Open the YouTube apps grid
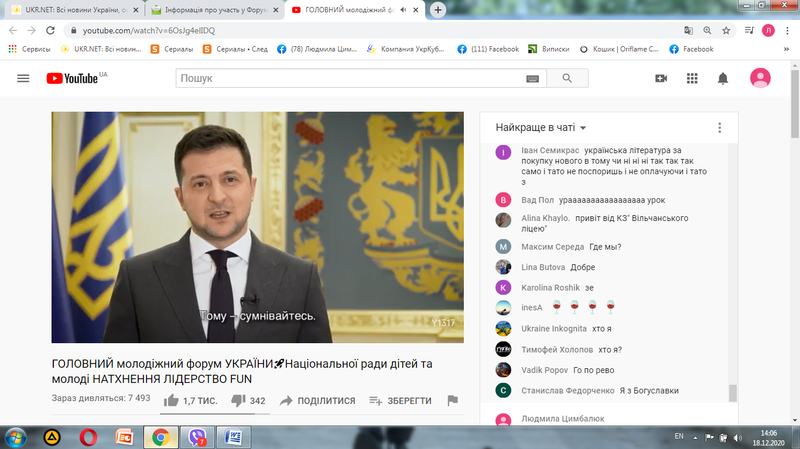Image resolution: width=800 pixels, height=449 pixels. (x=692, y=78)
